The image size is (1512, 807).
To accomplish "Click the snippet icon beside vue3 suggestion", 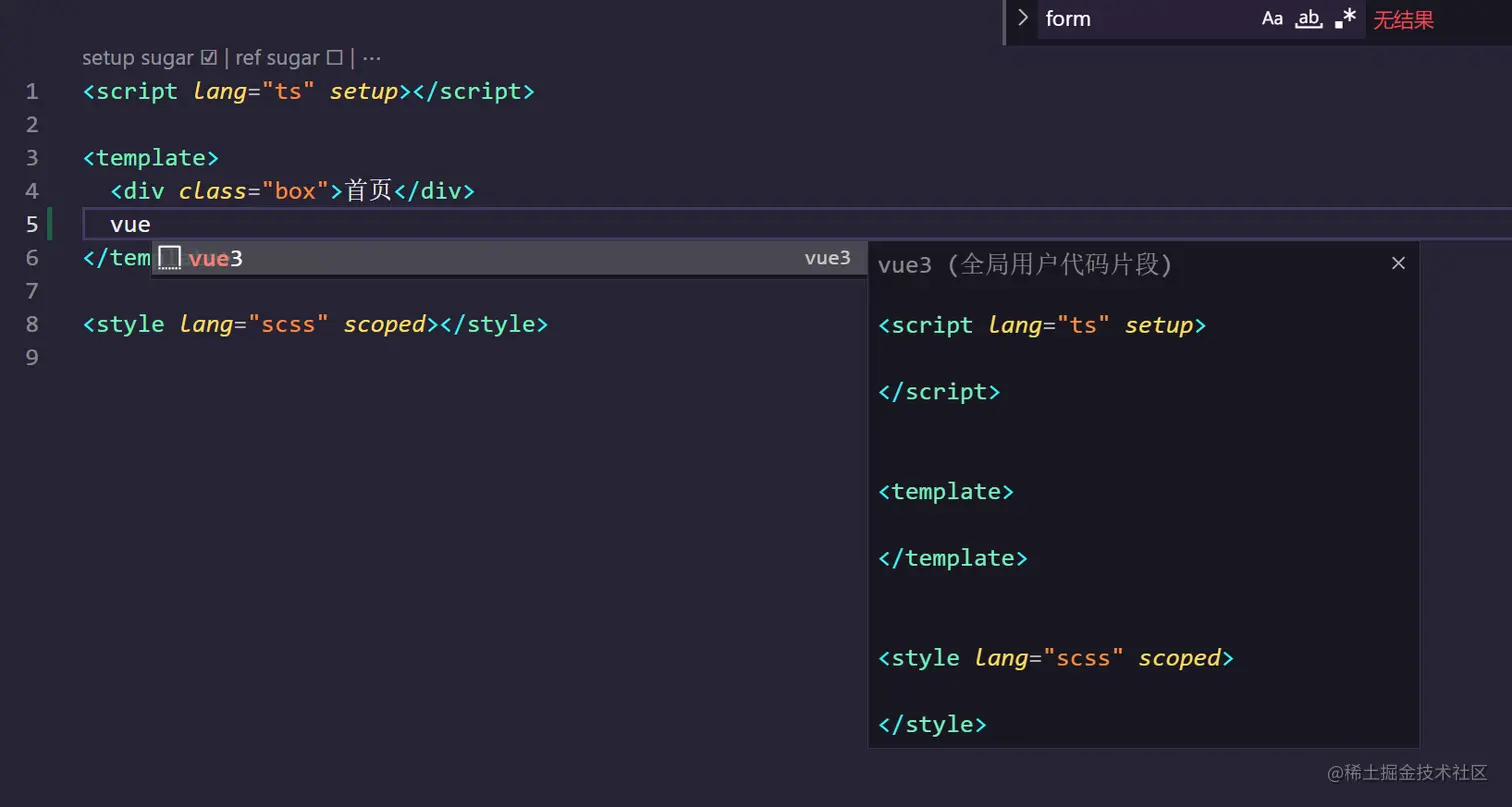I will point(169,258).
